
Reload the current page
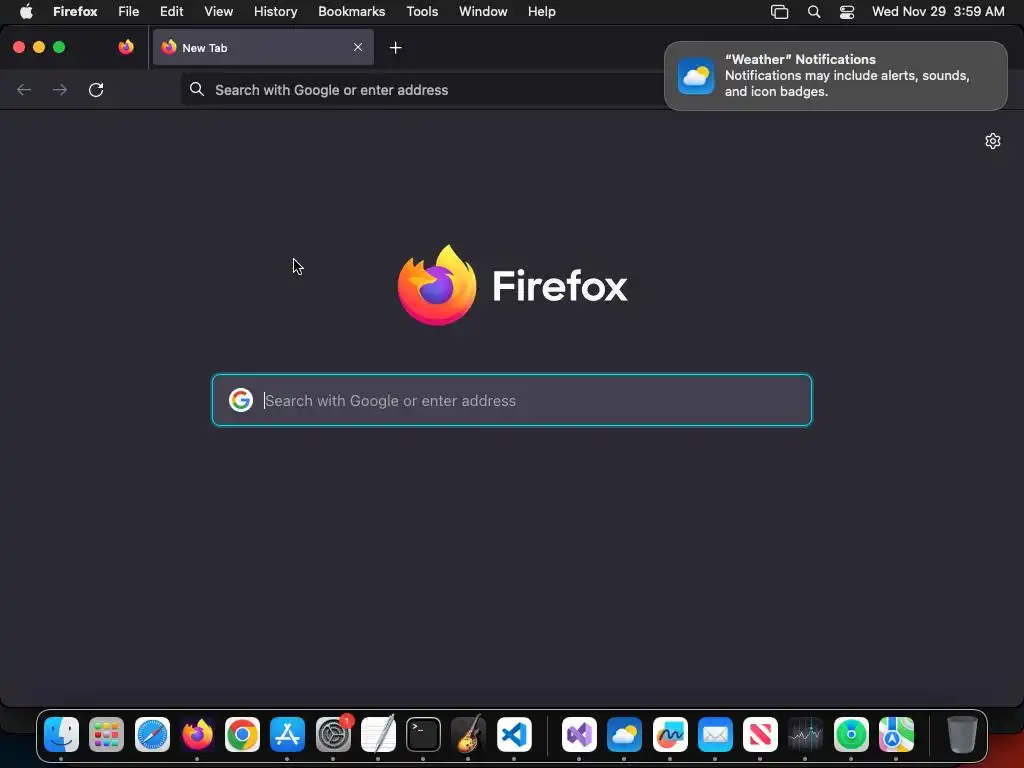click(x=96, y=89)
